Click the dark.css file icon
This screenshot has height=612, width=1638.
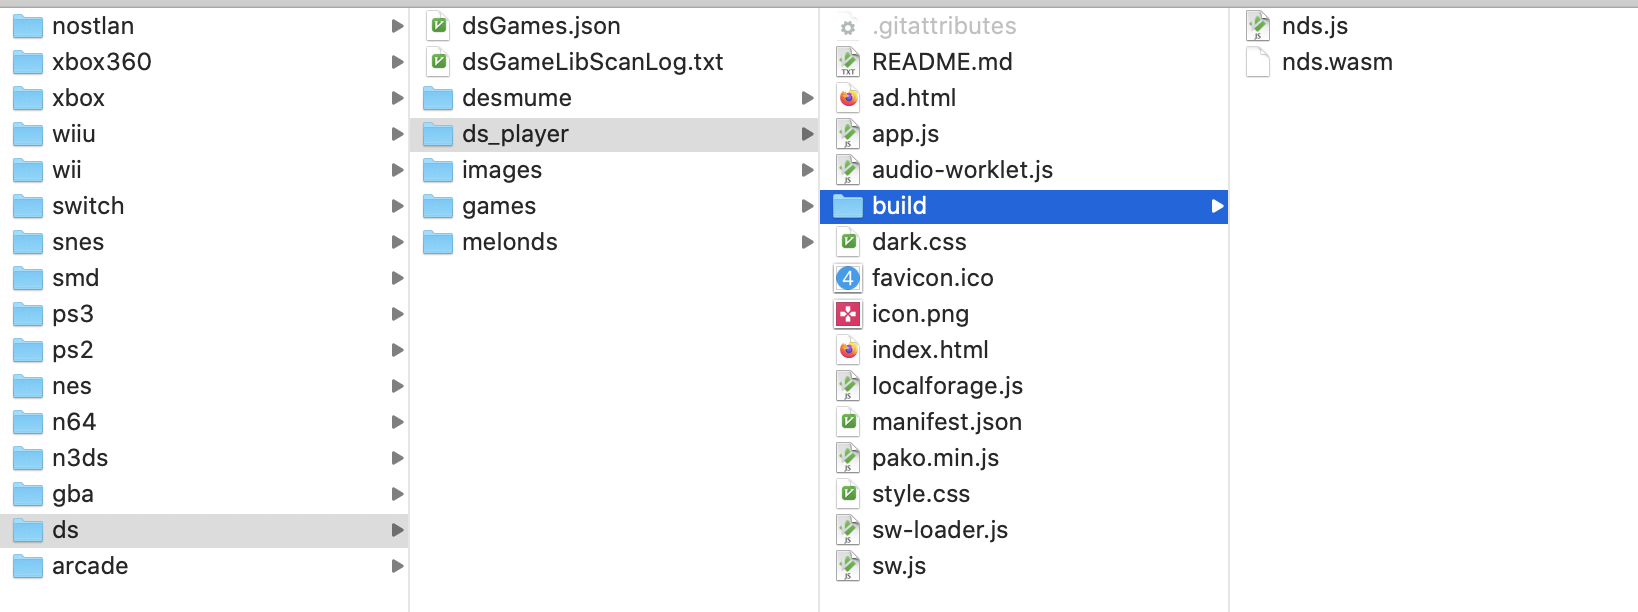click(x=848, y=242)
